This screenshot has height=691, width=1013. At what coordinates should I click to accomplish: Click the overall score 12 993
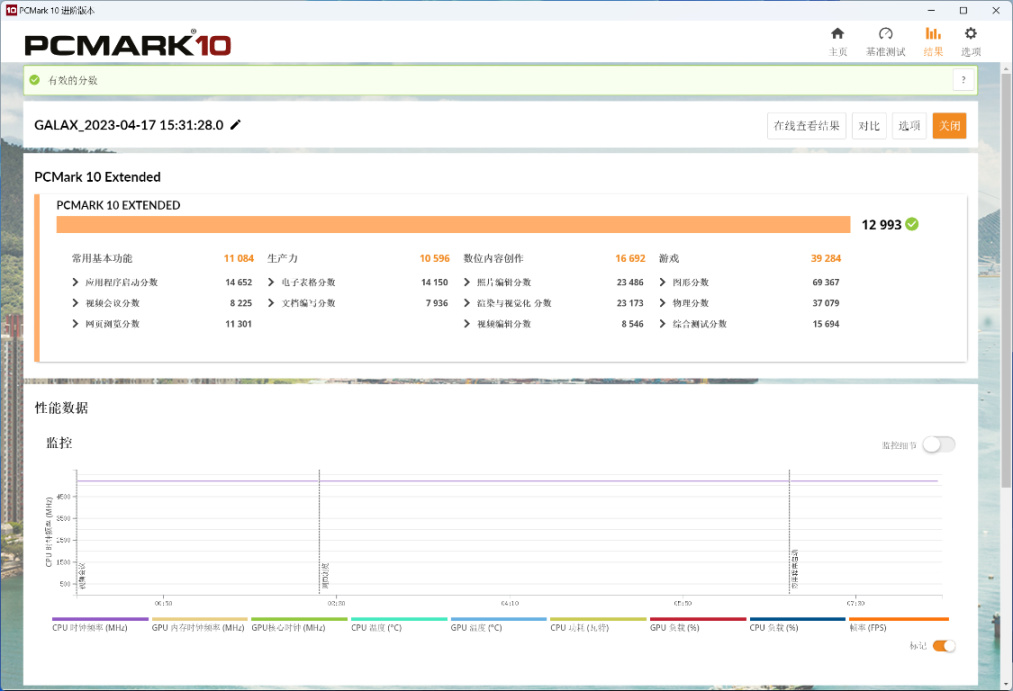click(x=881, y=225)
